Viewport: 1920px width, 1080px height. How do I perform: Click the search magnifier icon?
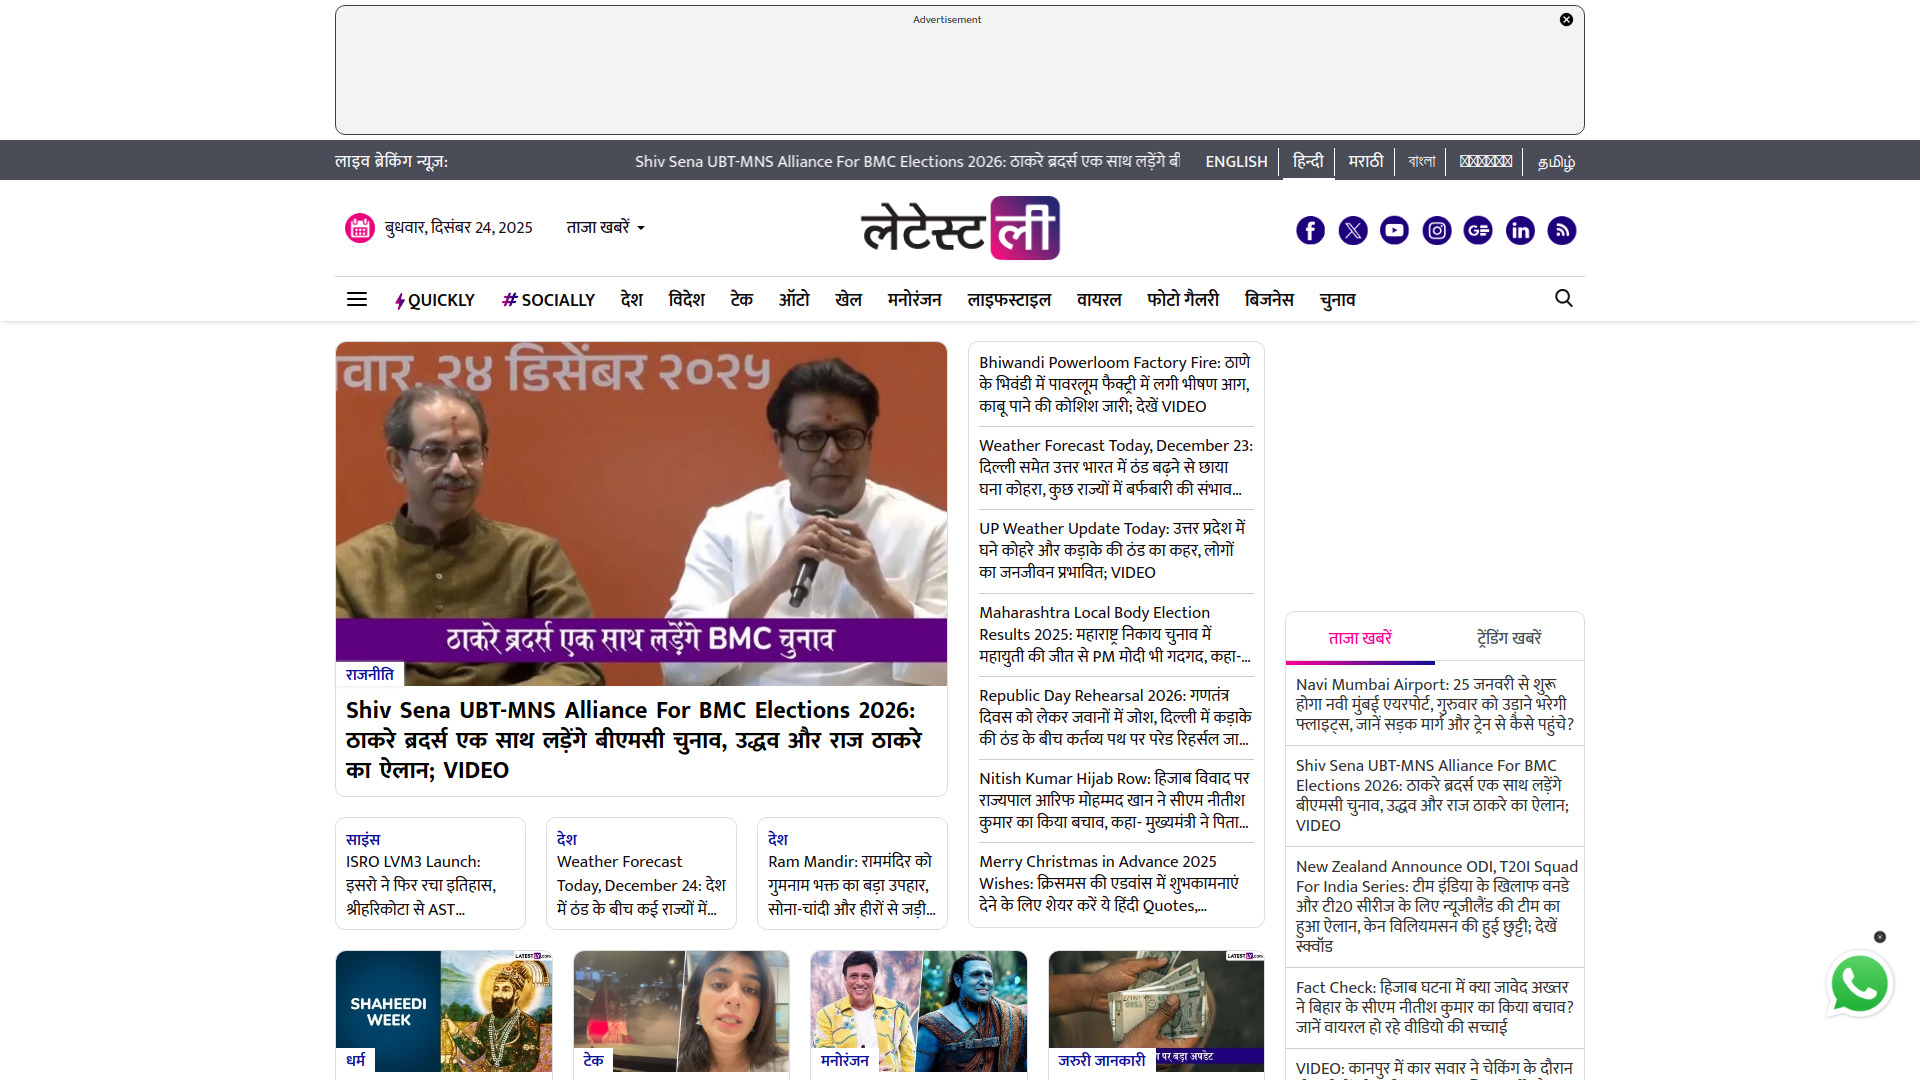tap(1564, 298)
